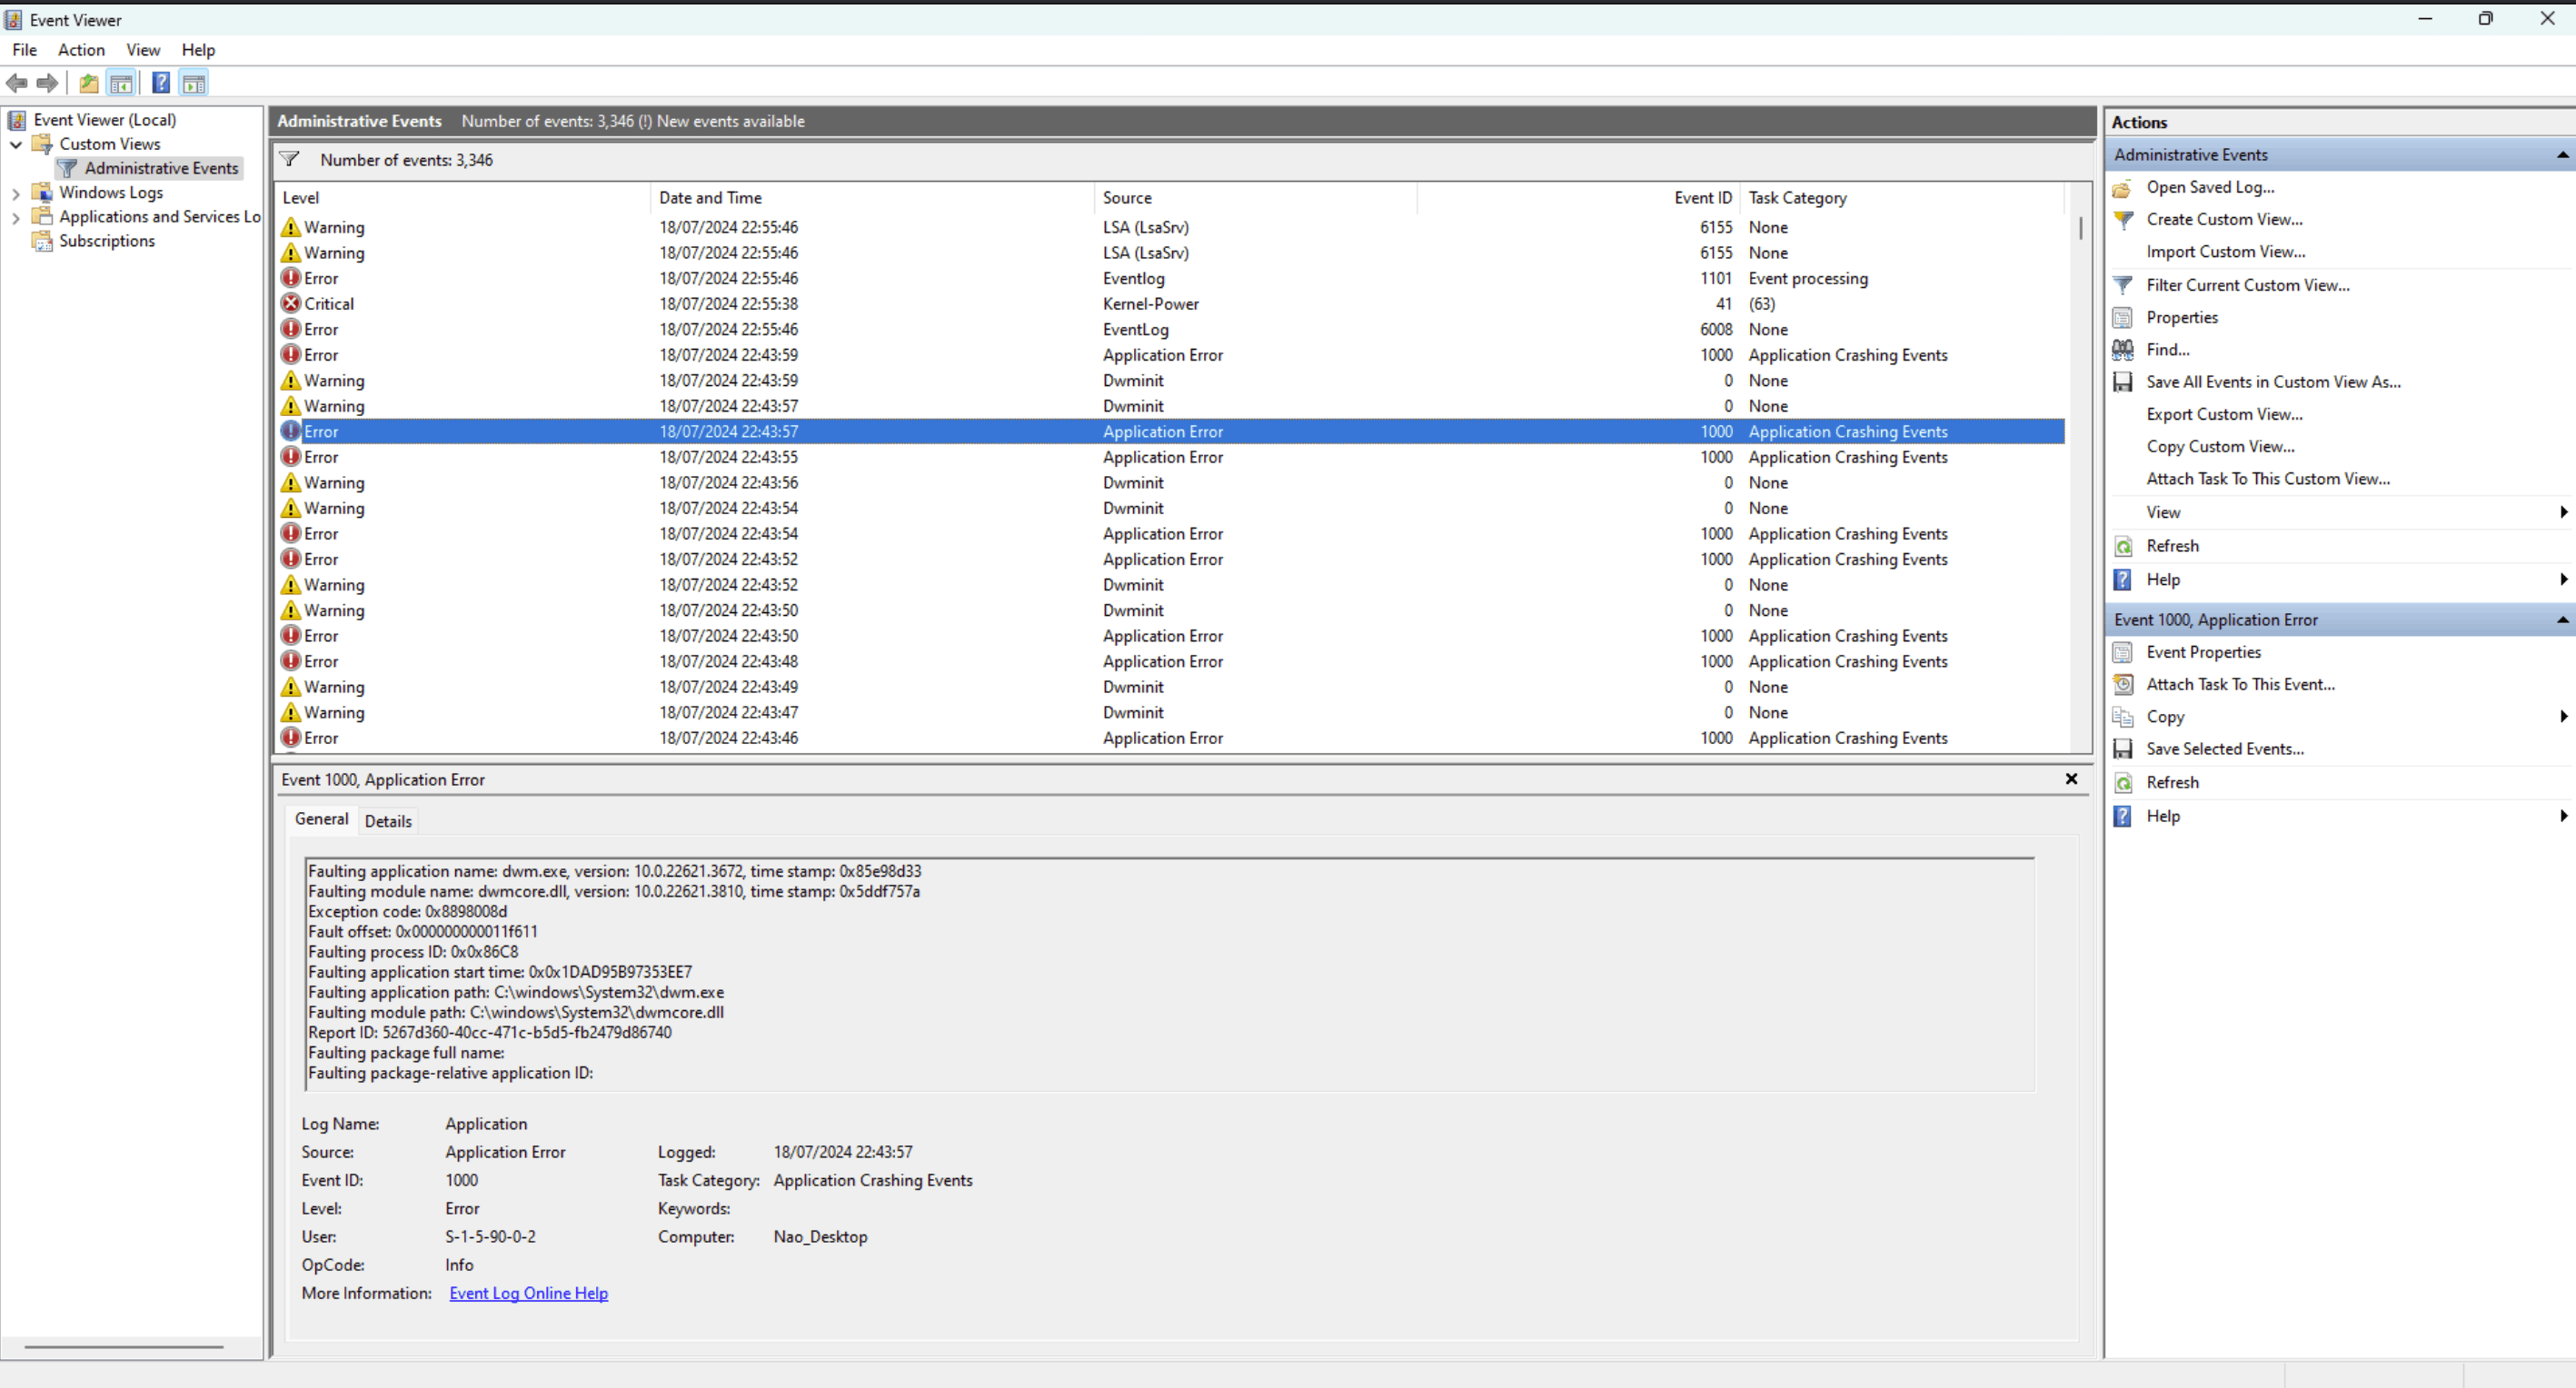The width and height of the screenshot is (2576, 1388).
Task: Collapse the Custom Views tree node
Action: 16,144
